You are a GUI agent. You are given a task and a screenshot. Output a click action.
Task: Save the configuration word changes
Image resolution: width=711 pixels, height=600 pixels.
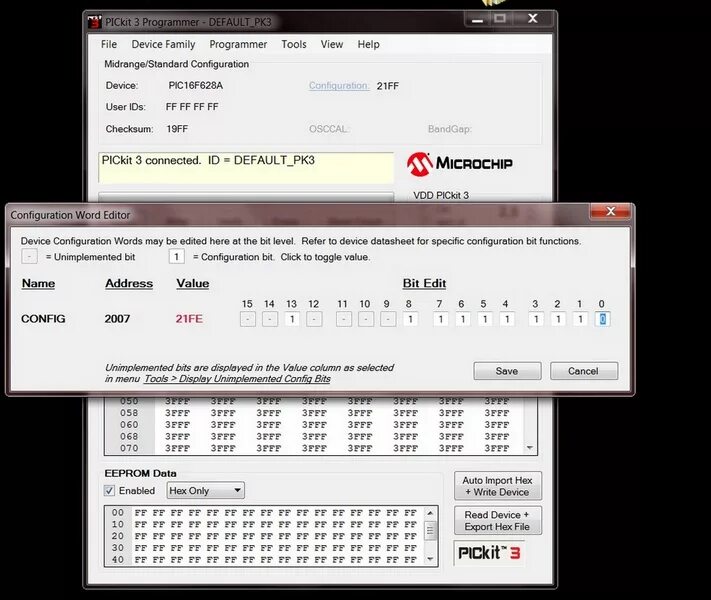pyautogui.click(x=507, y=371)
